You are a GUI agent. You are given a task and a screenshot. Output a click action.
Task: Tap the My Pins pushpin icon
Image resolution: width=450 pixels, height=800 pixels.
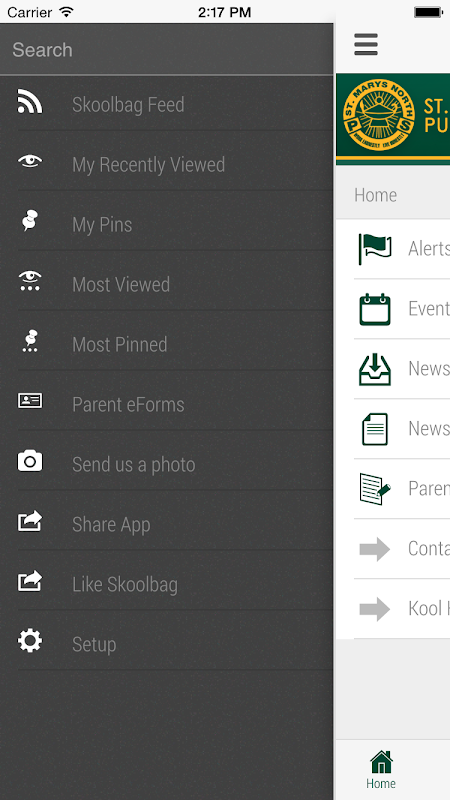(30, 220)
